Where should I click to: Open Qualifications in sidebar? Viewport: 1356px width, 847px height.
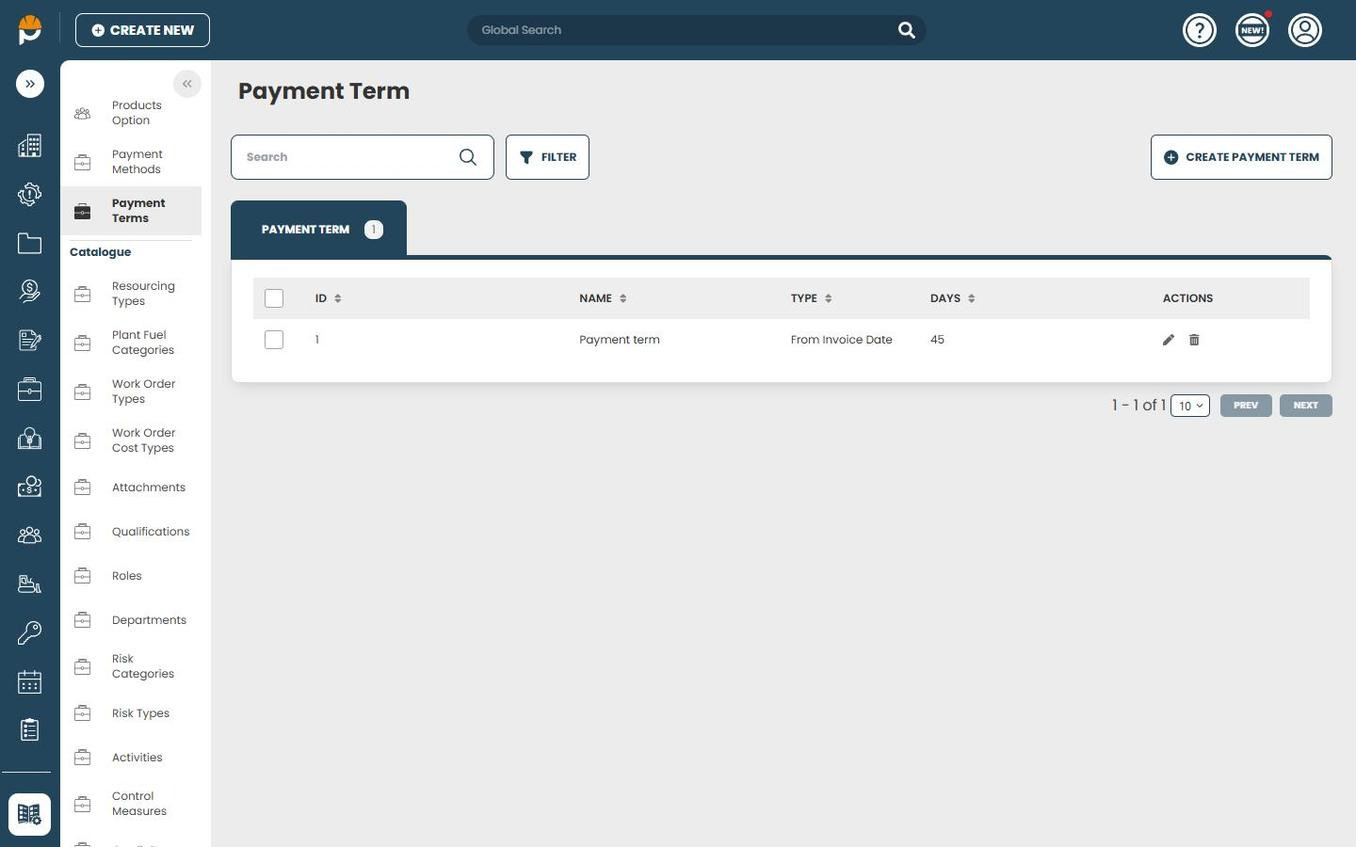pos(131,532)
